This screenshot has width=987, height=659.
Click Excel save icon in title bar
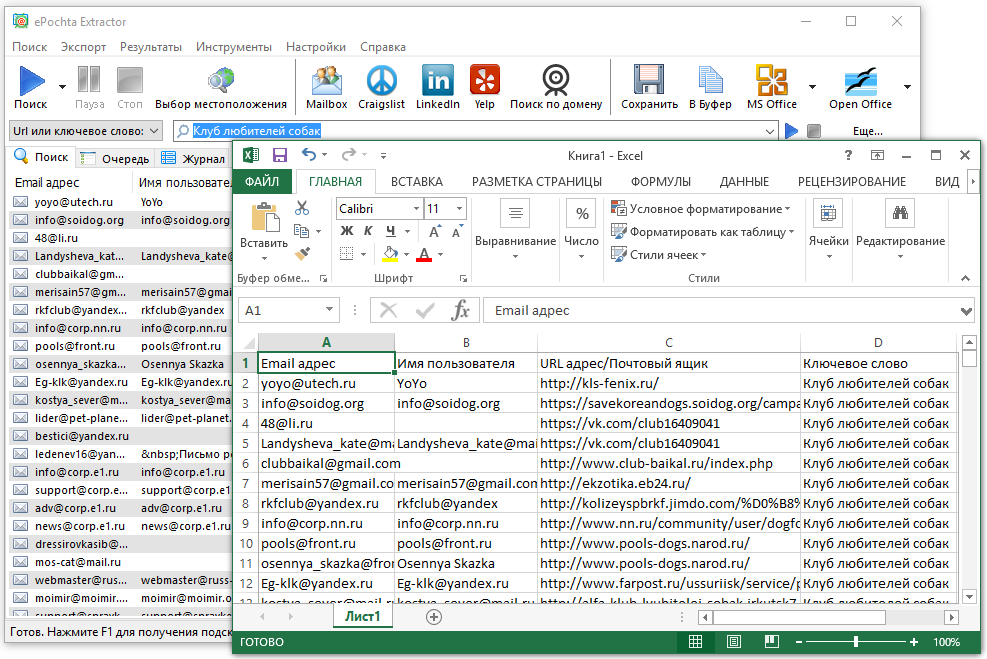tap(279, 155)
